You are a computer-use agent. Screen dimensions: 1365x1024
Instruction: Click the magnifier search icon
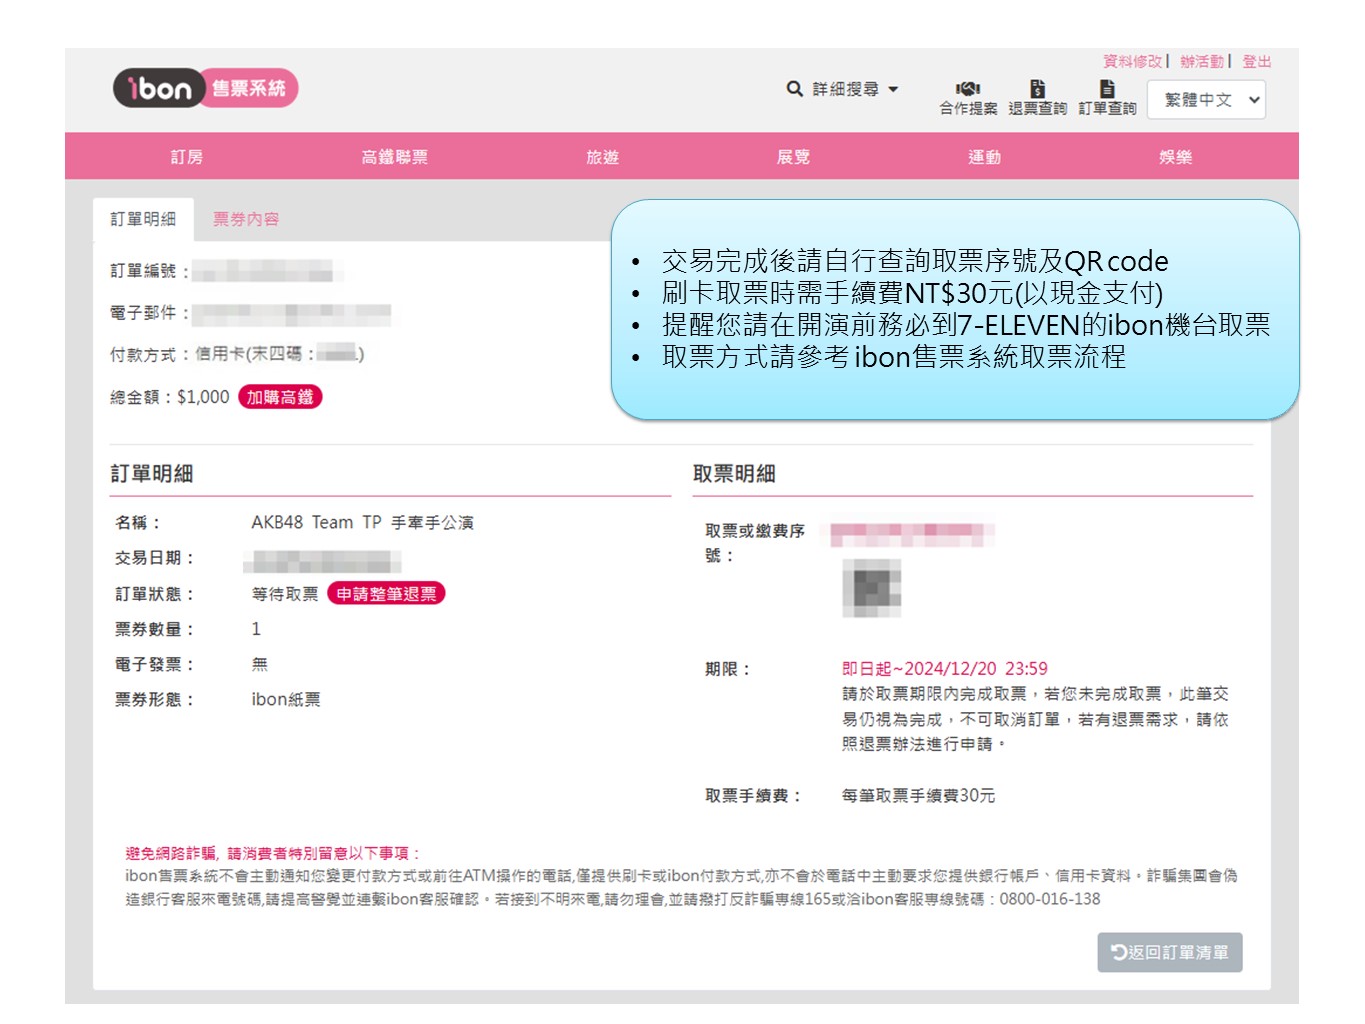794,89
